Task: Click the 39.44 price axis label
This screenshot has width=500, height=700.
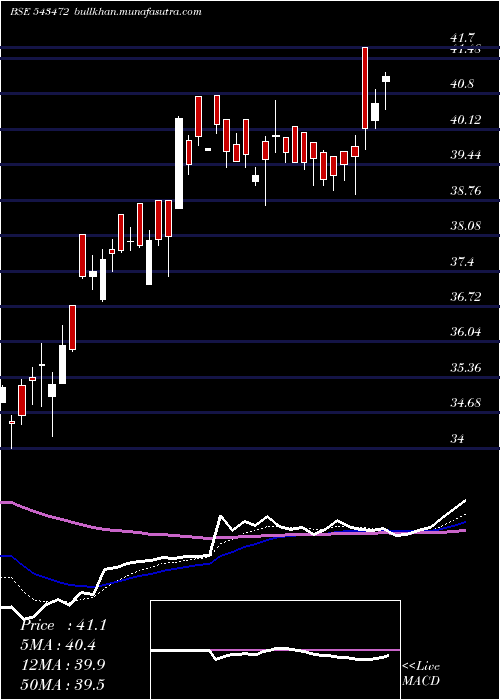Action: click(x=467, y=155)
